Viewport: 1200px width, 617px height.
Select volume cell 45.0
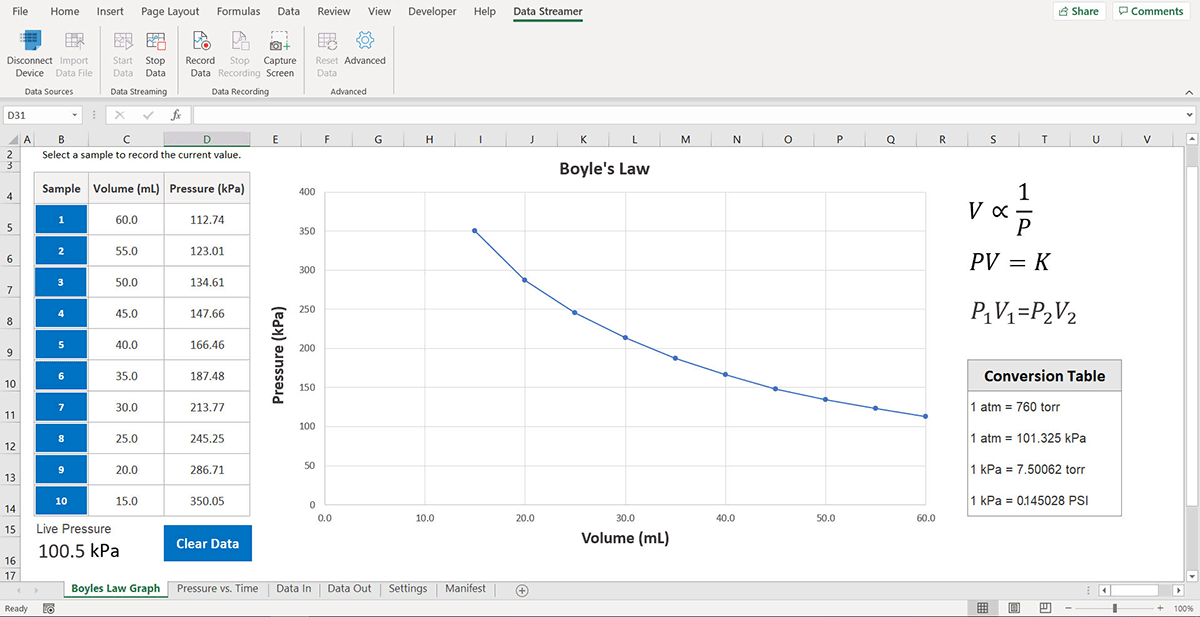tap(126, 313)
